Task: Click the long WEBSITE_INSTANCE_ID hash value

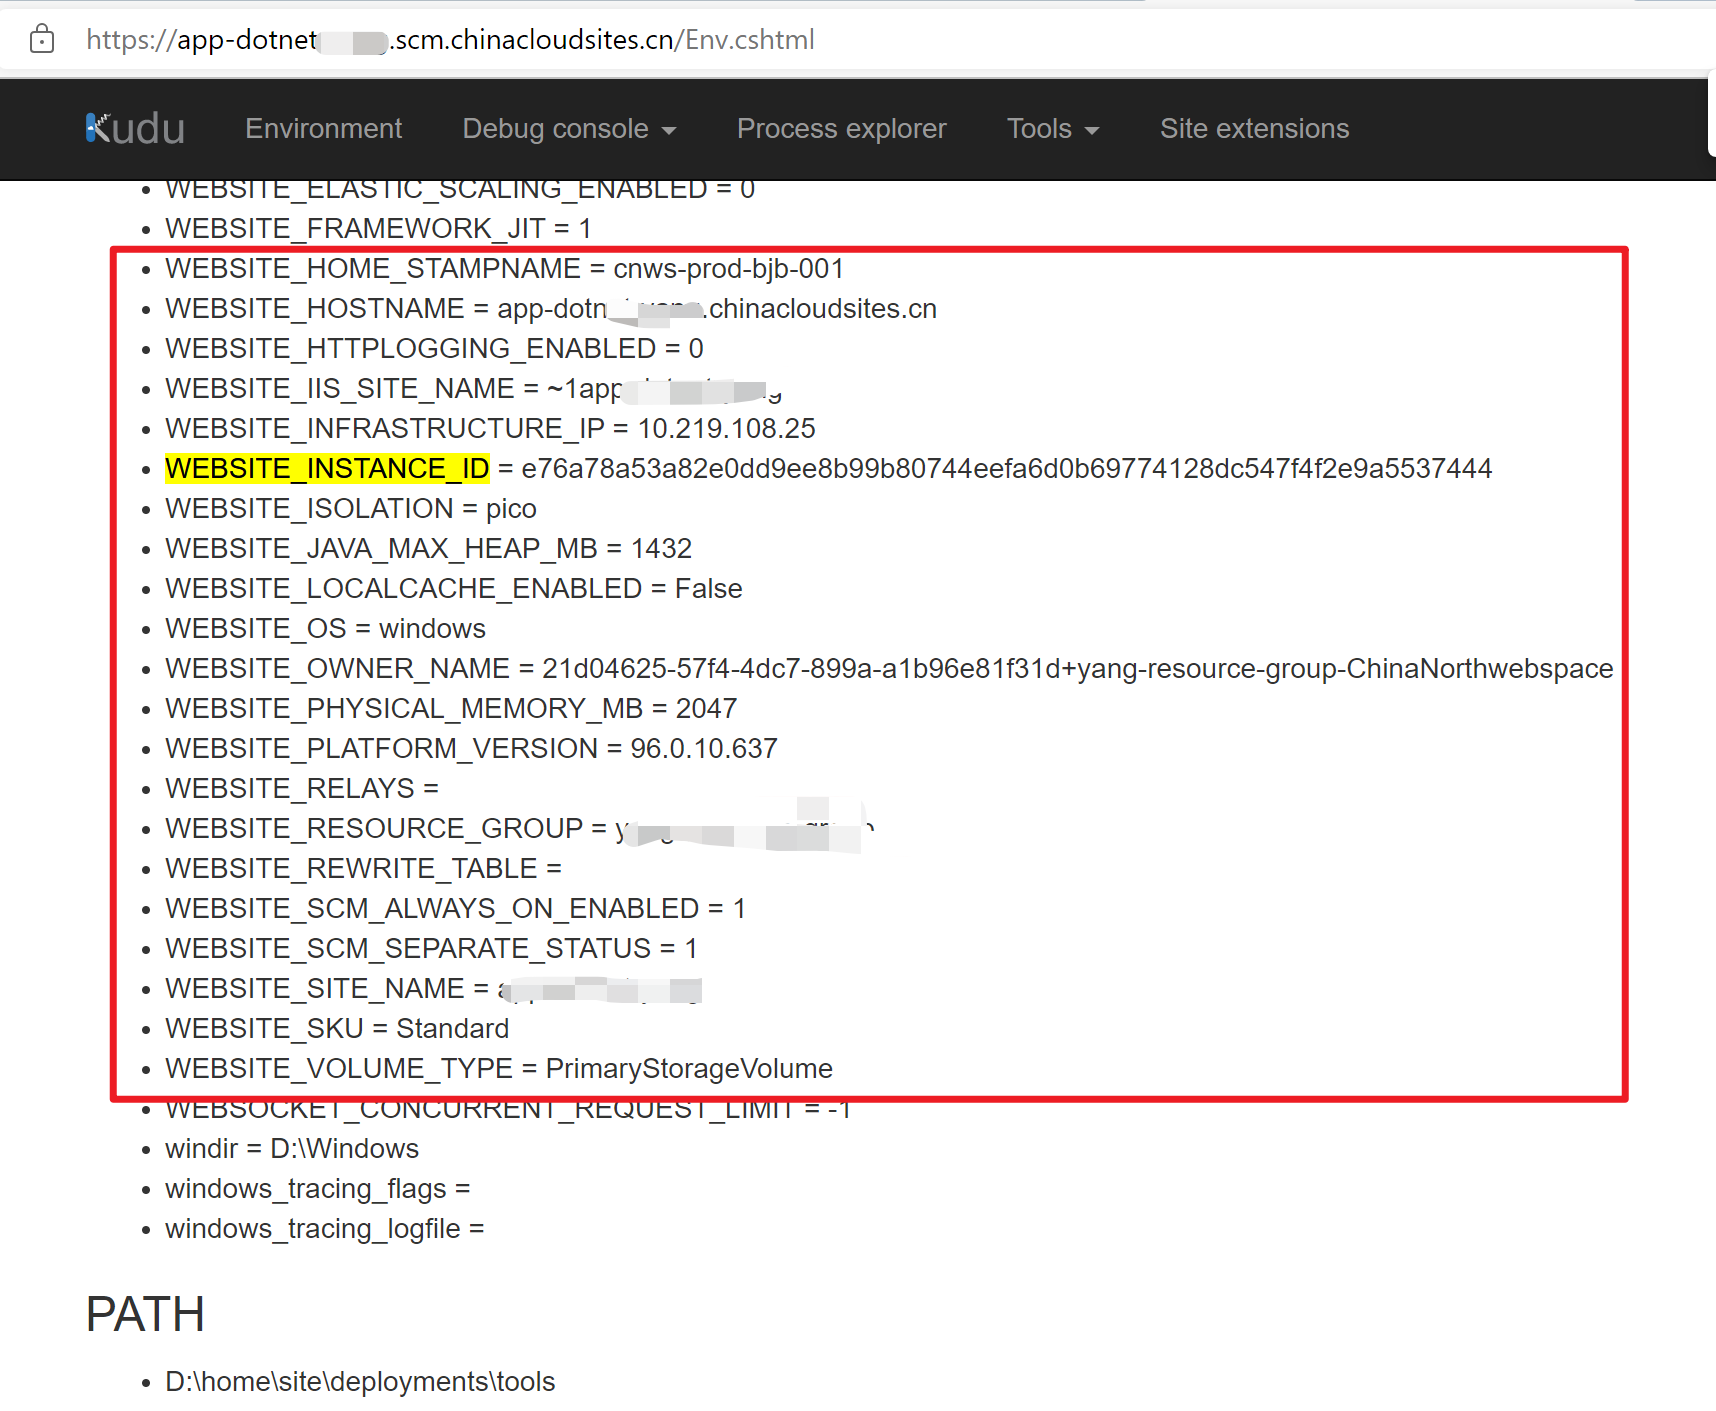Action: pos(1006,469)
